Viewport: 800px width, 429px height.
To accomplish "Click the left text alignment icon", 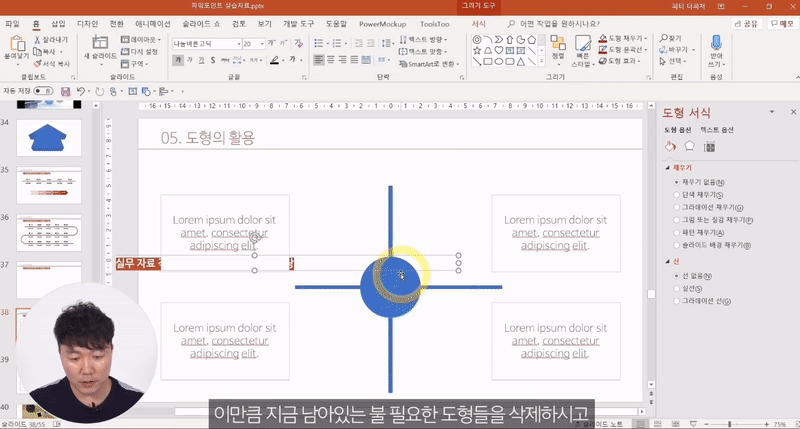I will click(x=319, y=60).
